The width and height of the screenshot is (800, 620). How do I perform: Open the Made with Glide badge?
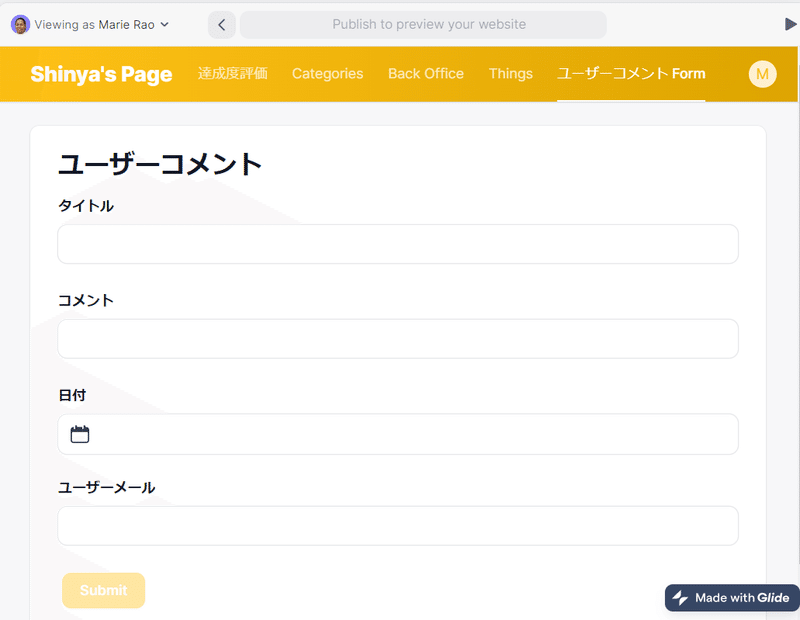pyautogui.click(x=732, y=598)
